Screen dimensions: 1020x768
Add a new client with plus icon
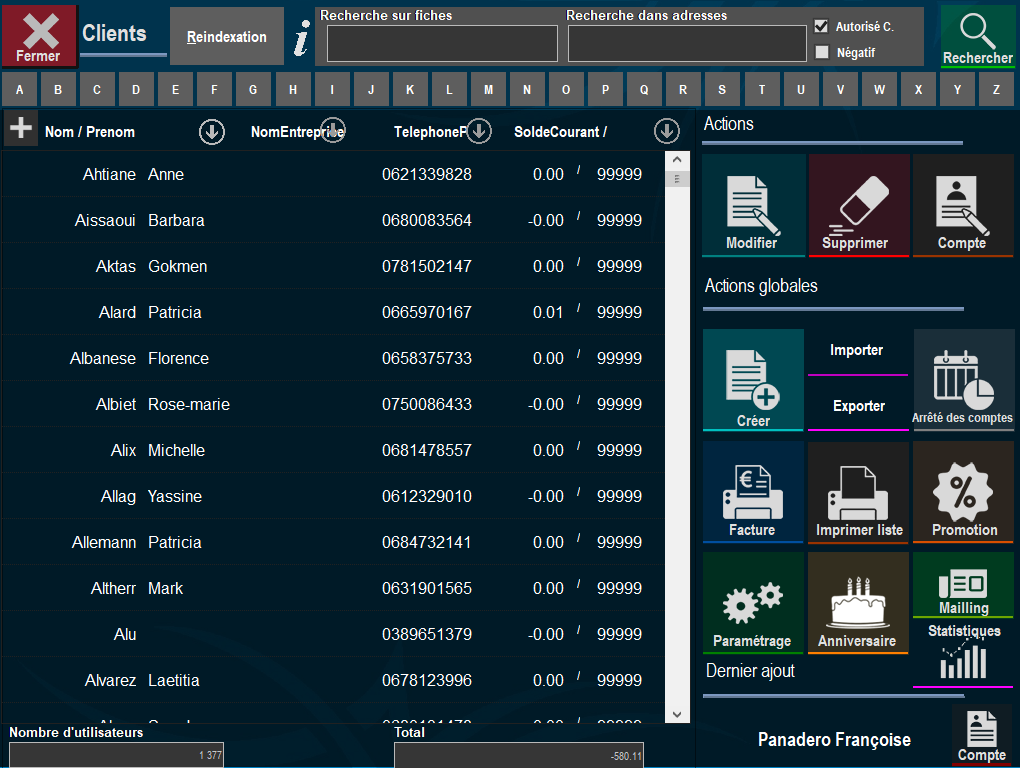coord(21,127)
